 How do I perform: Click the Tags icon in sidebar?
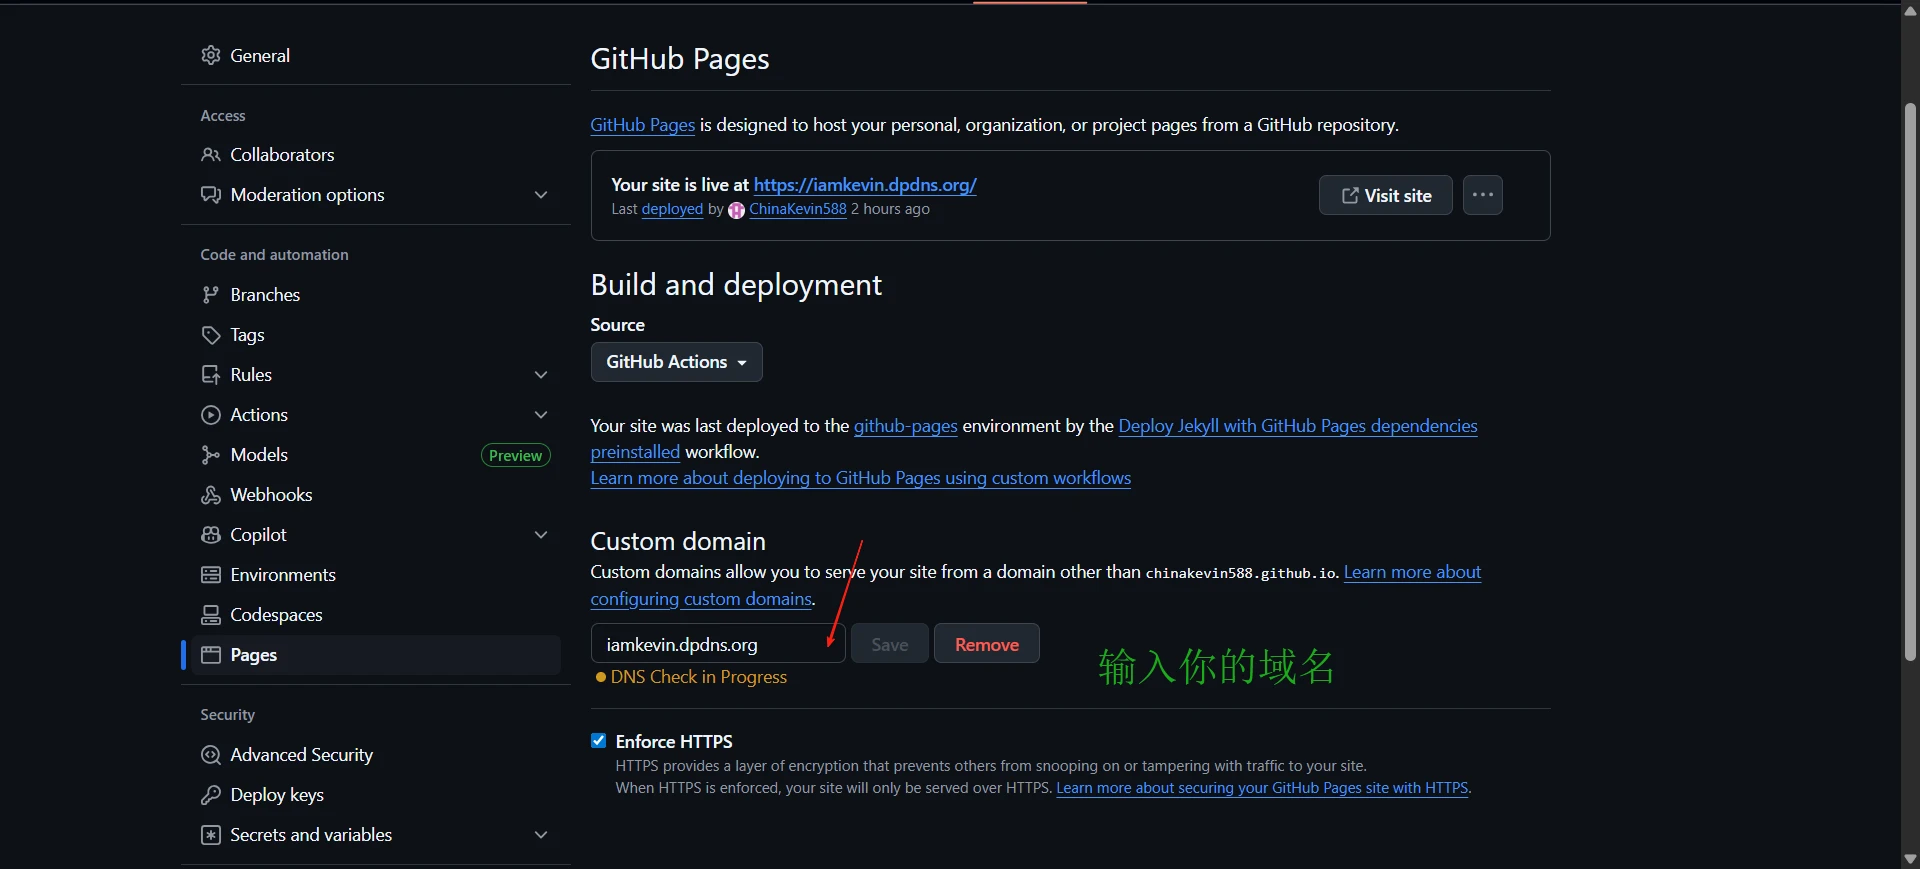(x=210, y=335)
